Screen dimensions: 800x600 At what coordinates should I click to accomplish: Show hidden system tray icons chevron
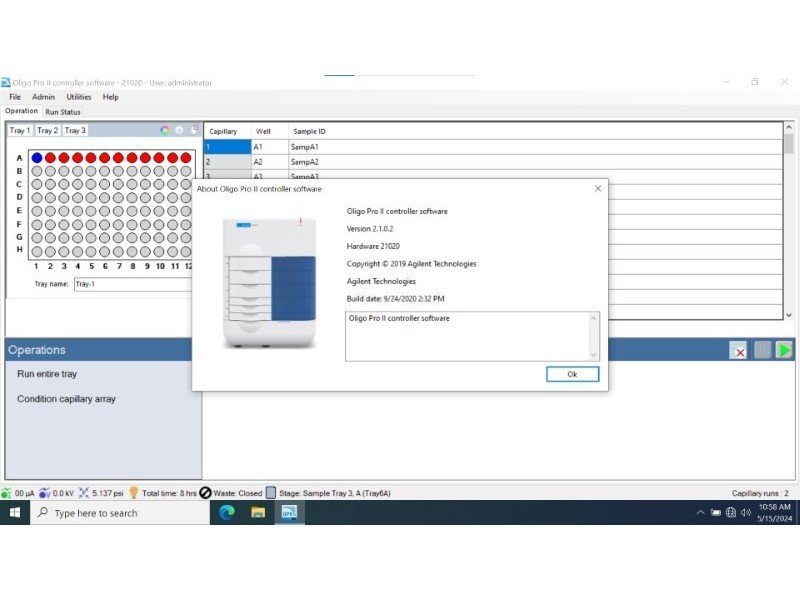[x=701, y=512]
